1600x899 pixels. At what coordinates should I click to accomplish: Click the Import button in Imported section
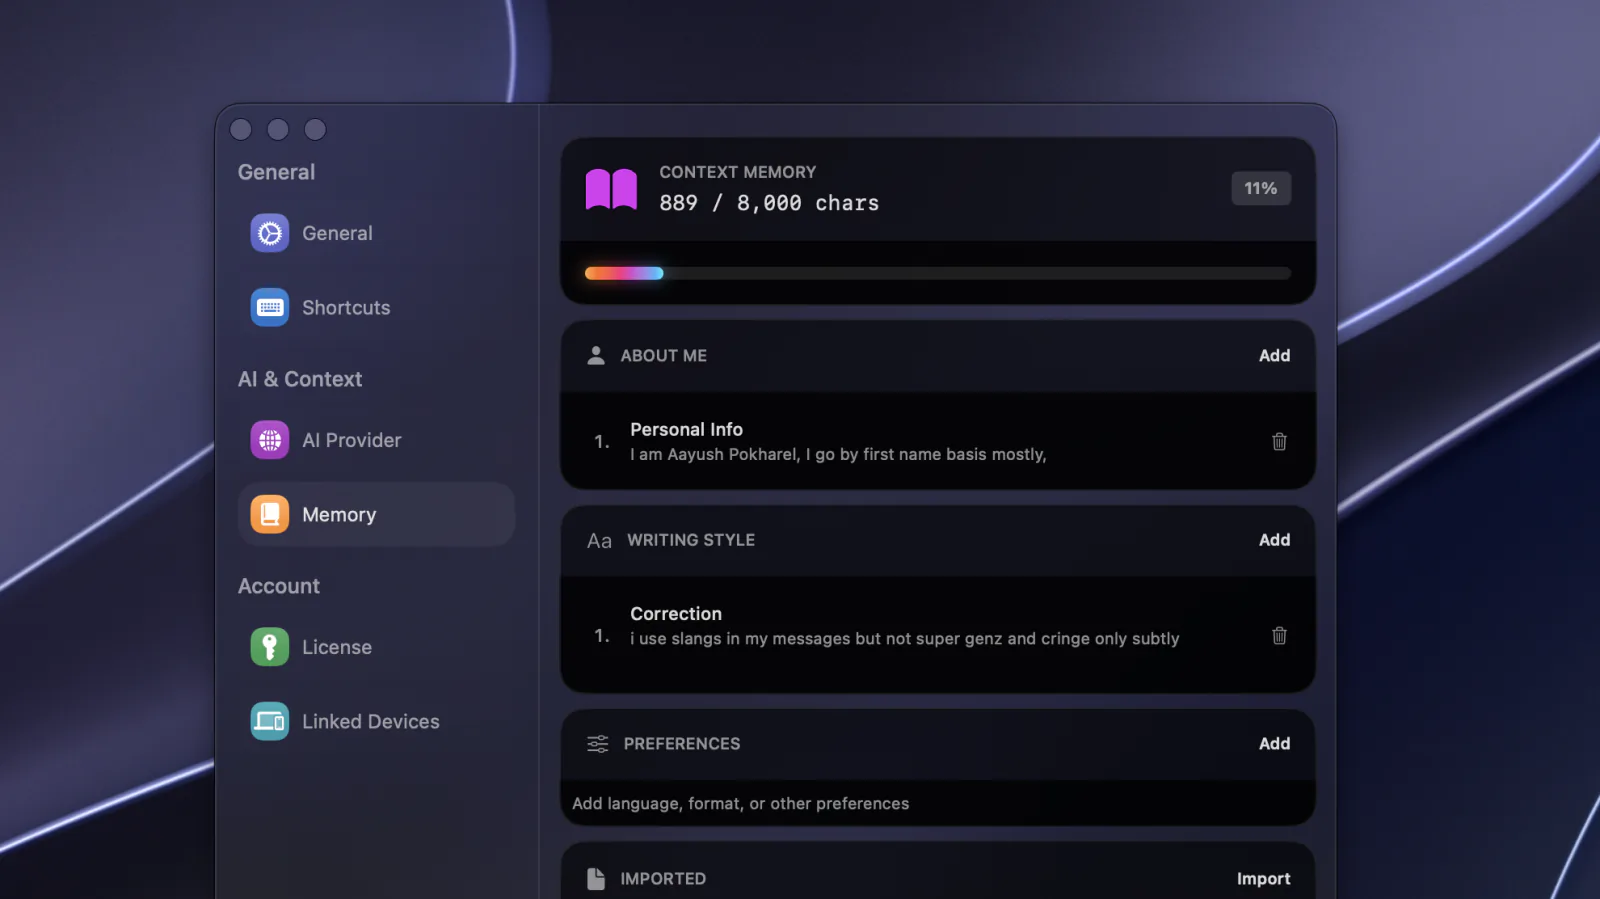(1263, 879)
